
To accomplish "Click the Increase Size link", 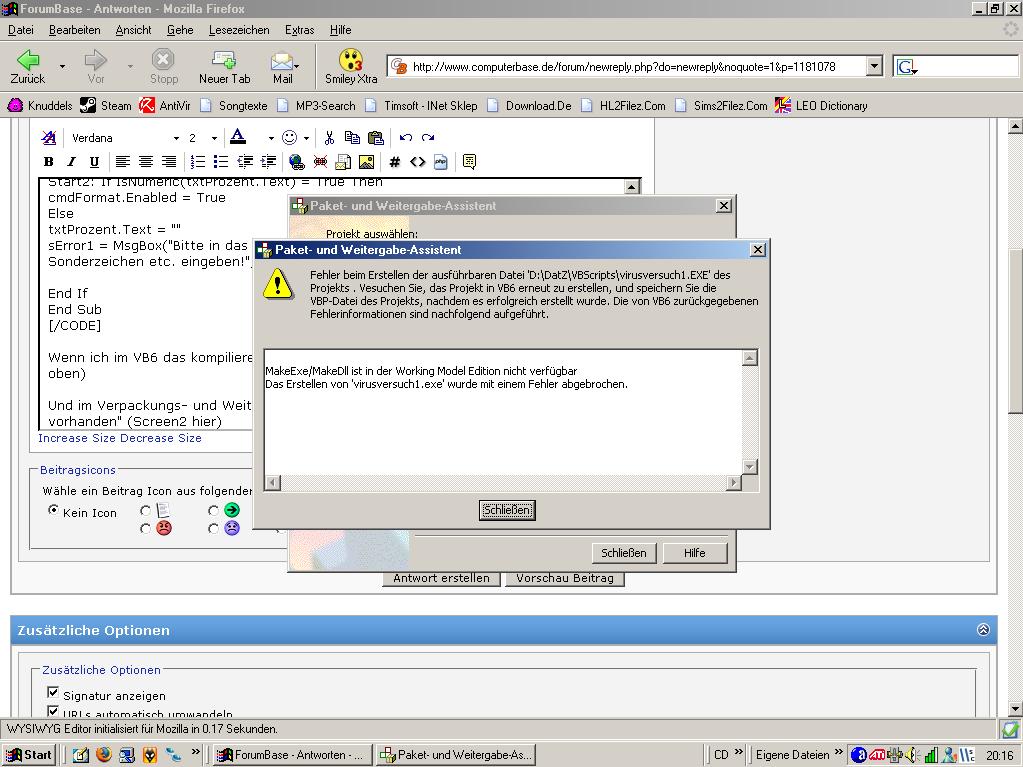I will (76, 438).
